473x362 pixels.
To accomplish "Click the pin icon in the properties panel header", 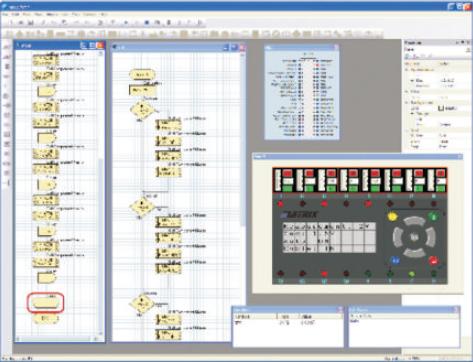I will [x=462, y=43].
